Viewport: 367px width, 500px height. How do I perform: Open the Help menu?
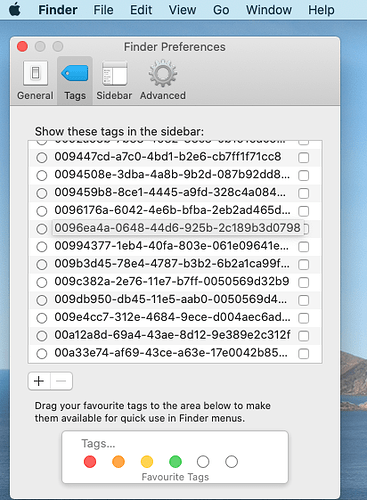[x=321, y=10]
